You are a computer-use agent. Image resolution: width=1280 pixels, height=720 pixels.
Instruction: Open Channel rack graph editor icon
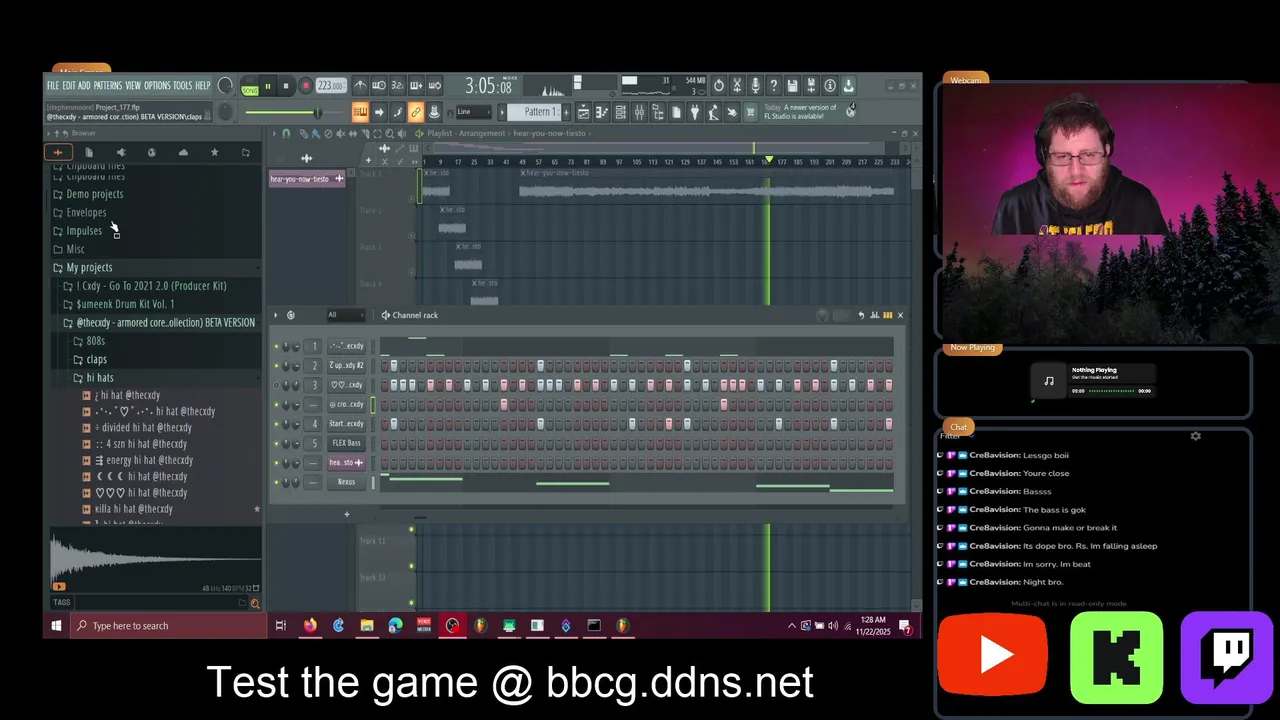(x=874, y=315)
